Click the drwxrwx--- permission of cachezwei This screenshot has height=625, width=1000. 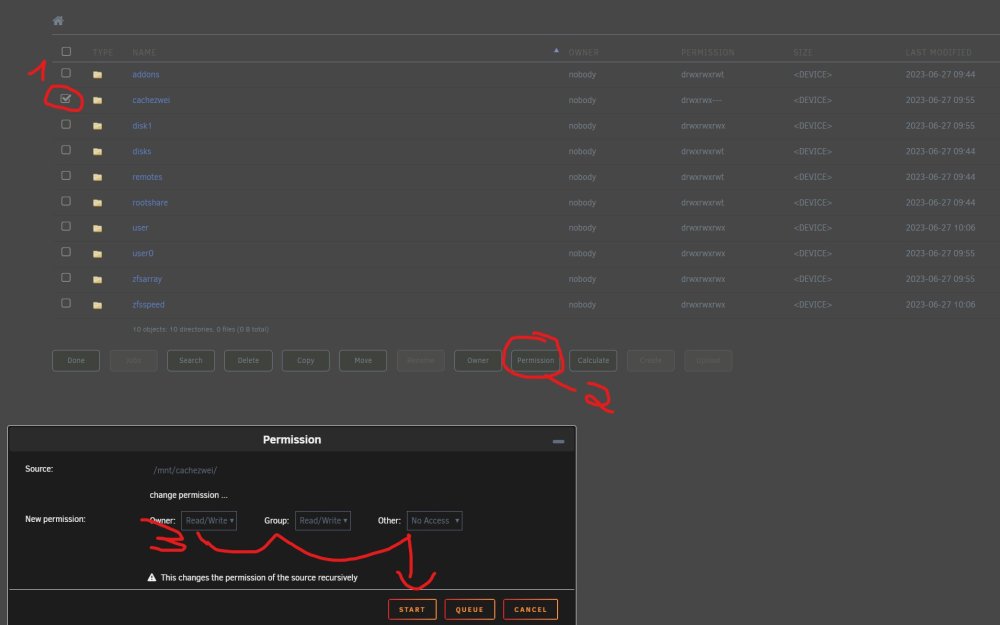(x=702, y=100)
